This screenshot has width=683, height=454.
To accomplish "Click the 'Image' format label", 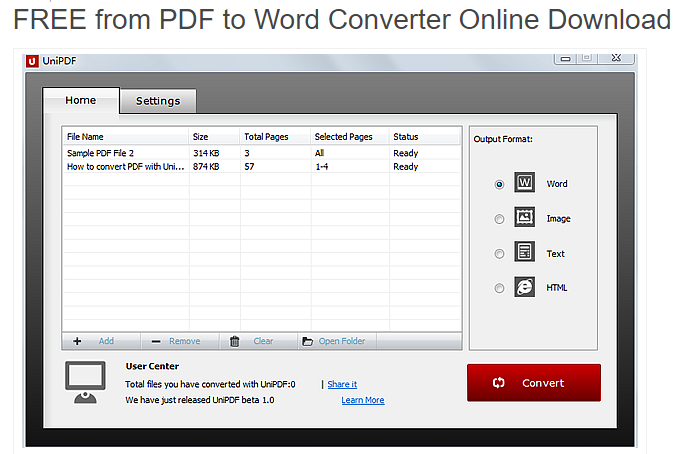I will [558, 219].
